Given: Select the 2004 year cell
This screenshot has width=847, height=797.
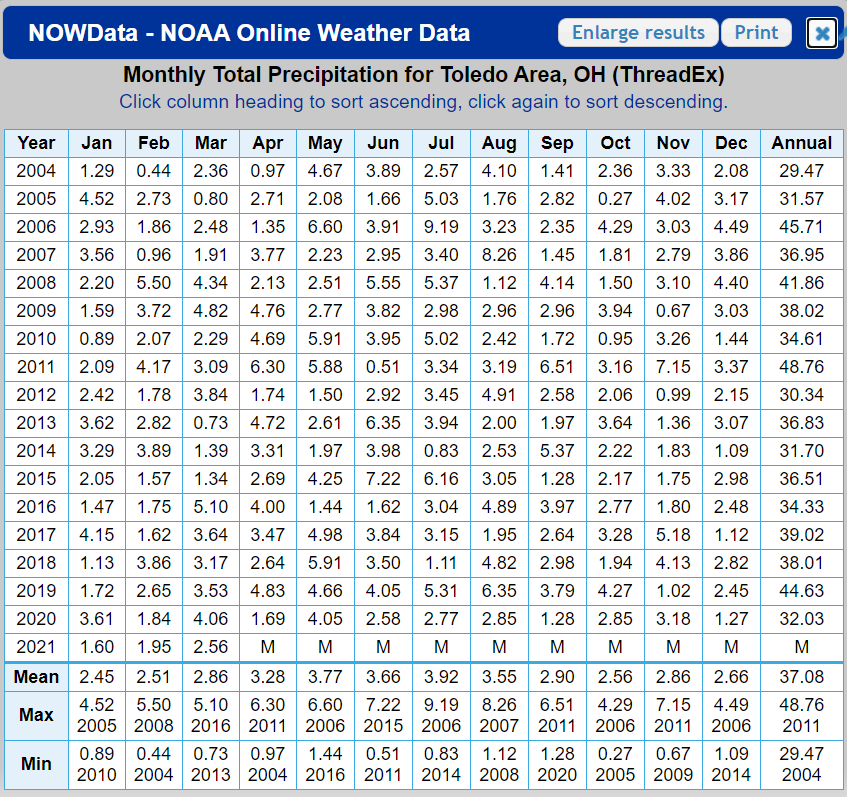Looking at the screenshot, I should [36, 171].
